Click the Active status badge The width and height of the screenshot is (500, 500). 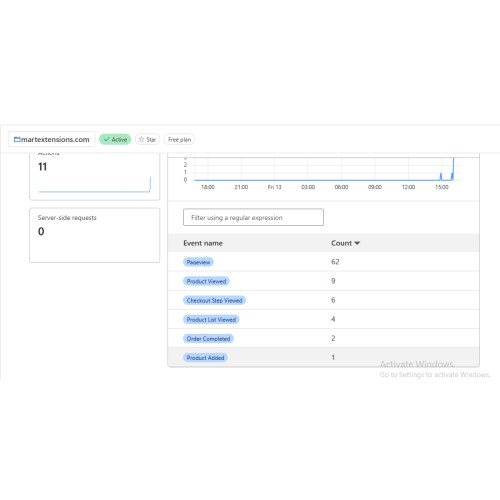115,139
